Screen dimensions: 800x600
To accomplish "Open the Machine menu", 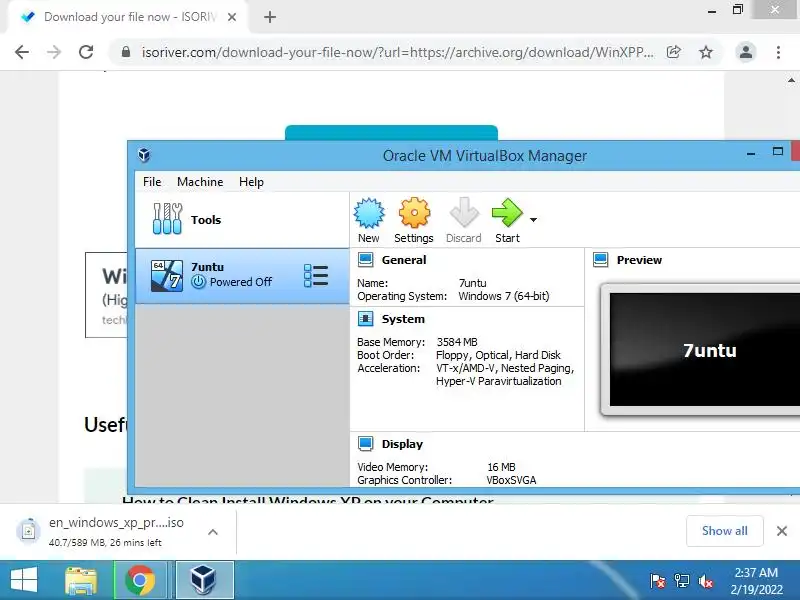I will click(x=200, y=182).
